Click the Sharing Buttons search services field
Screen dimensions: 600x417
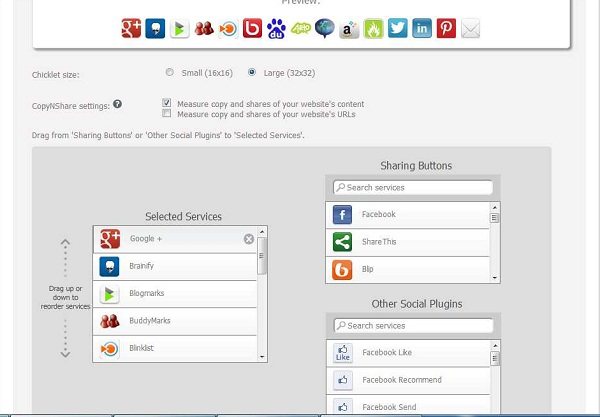click(413, 187)
